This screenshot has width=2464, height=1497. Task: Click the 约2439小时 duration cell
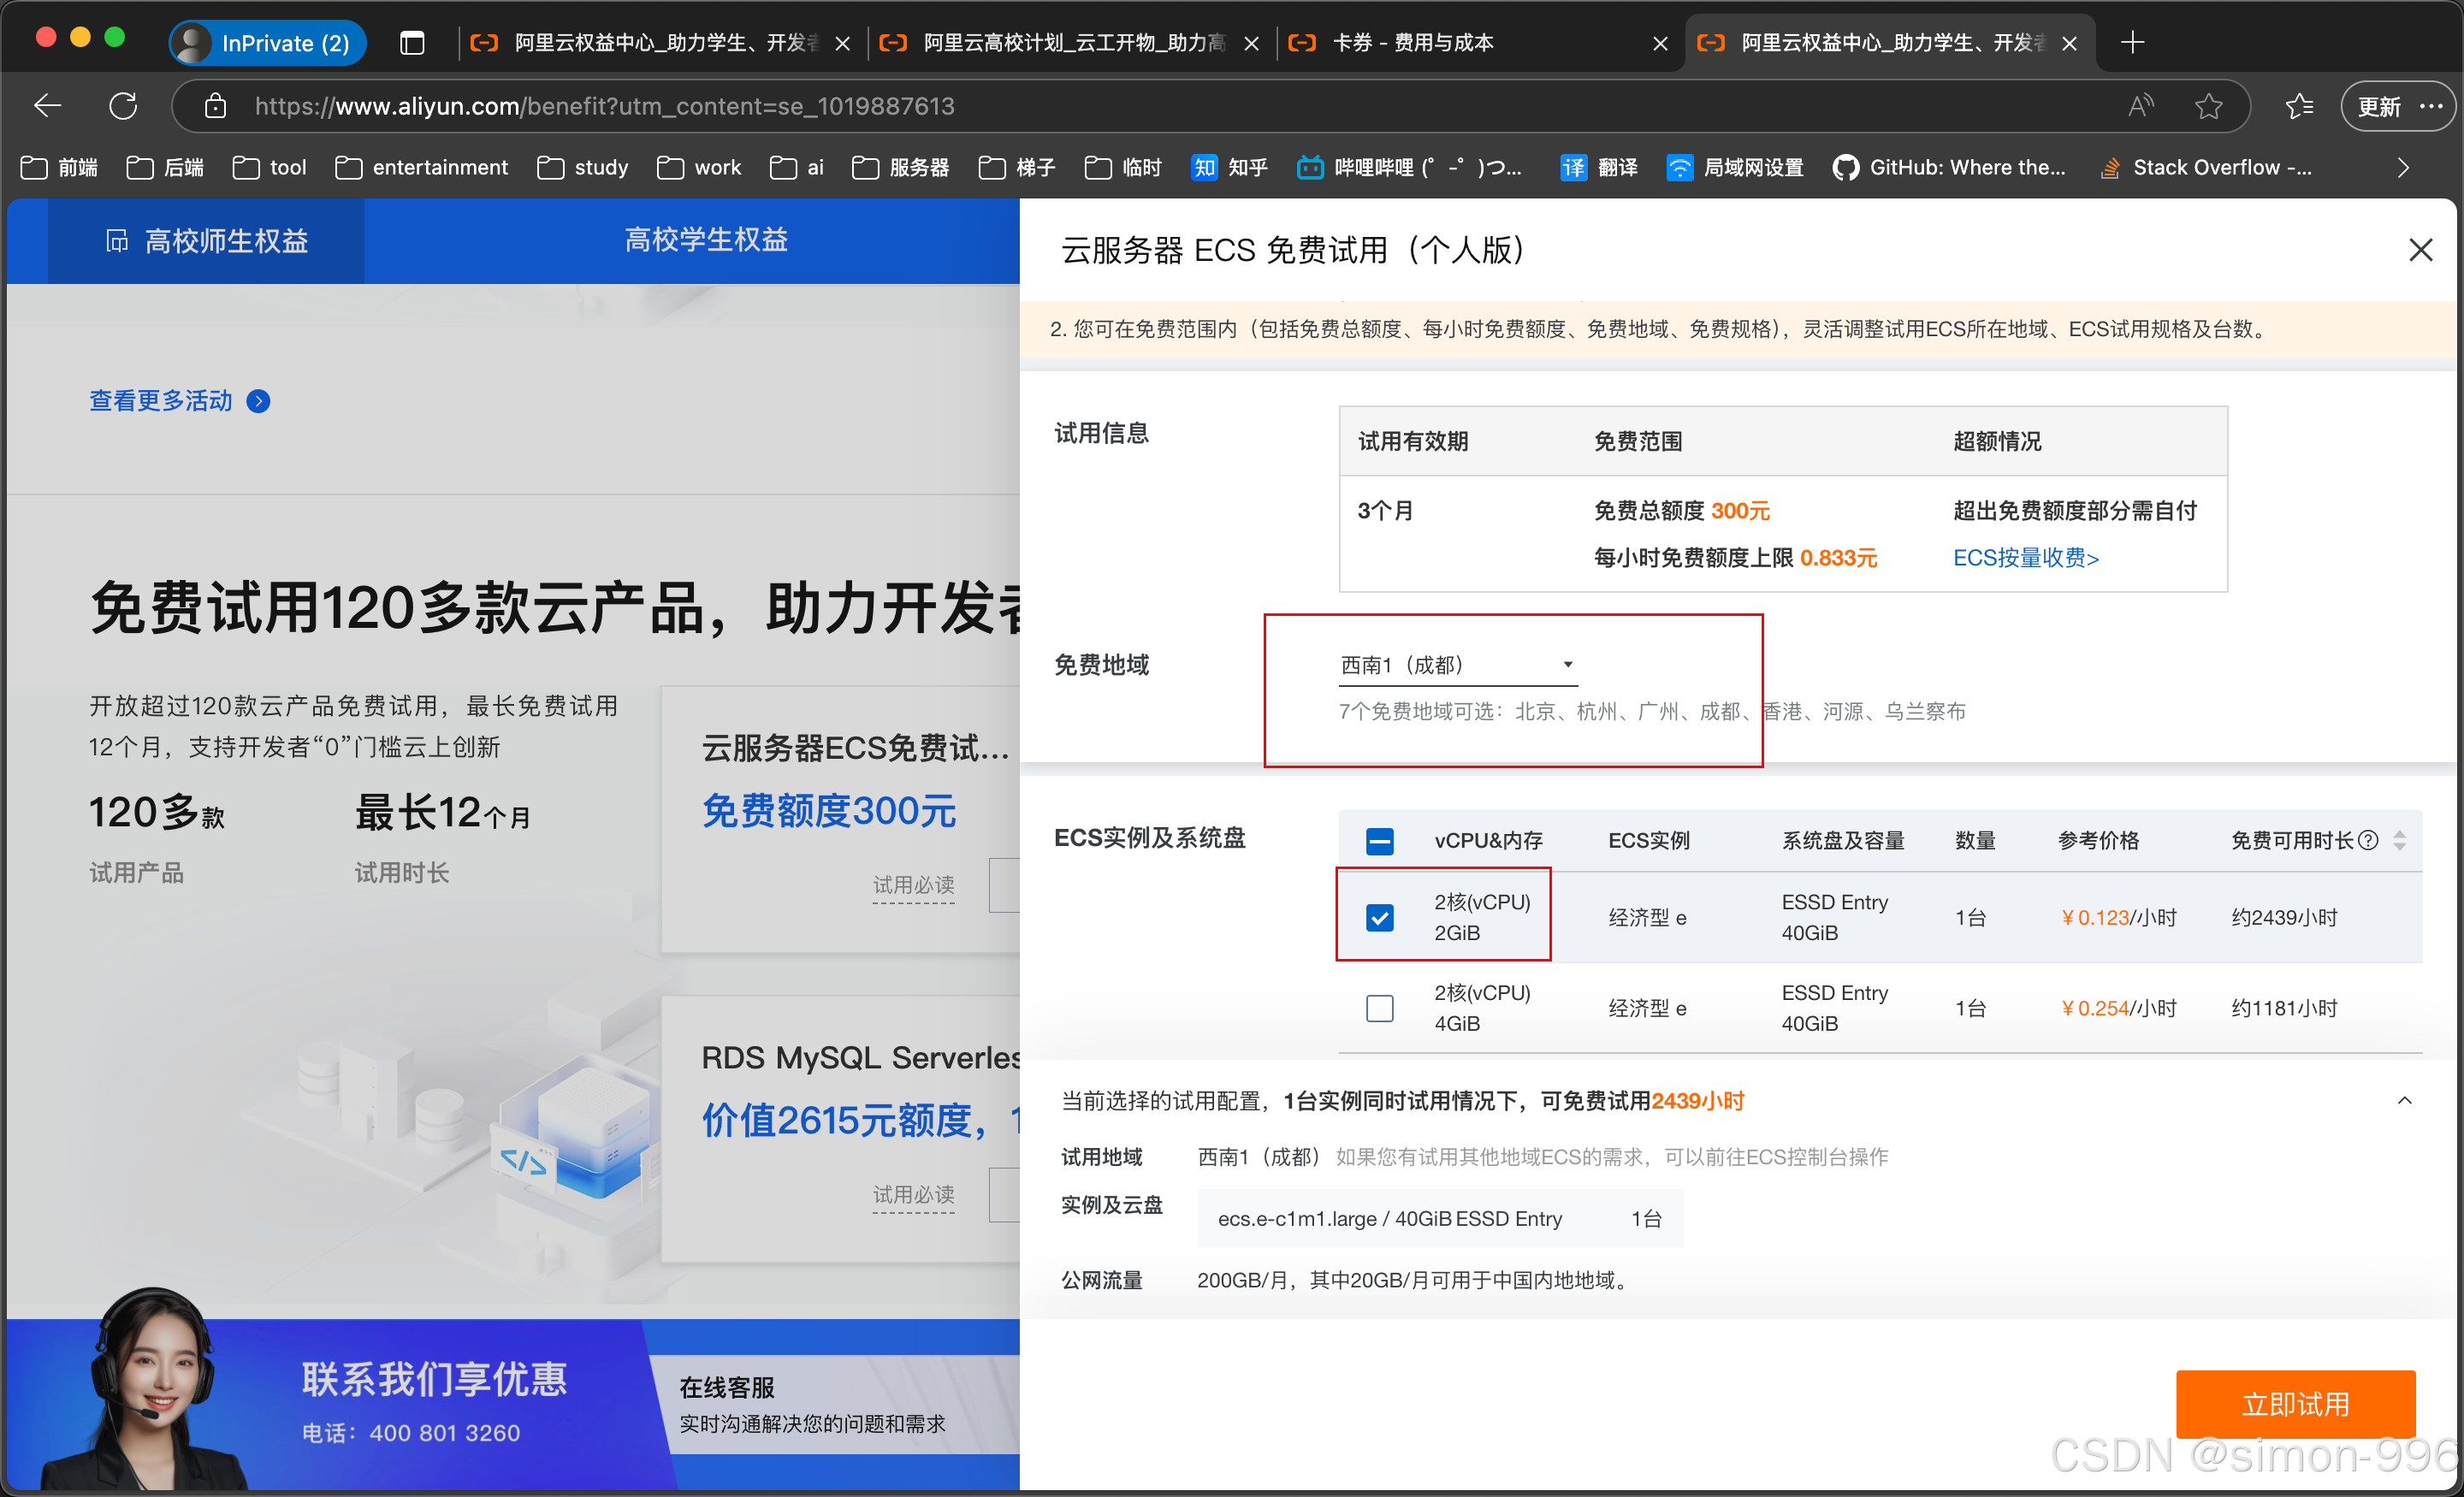click(x=2284, y=917)
